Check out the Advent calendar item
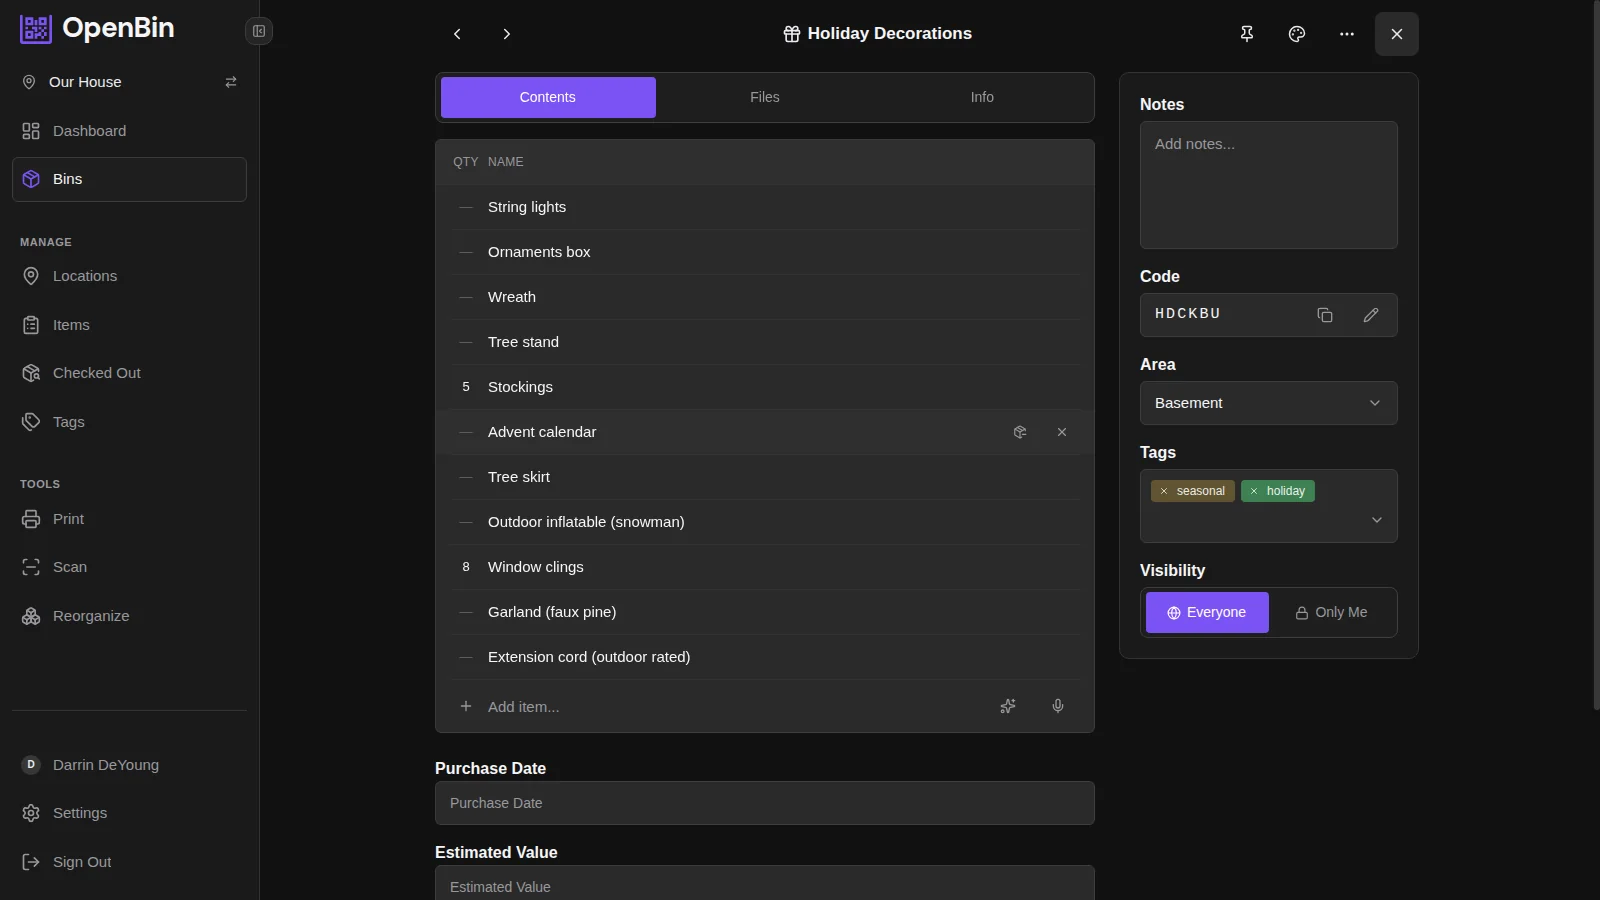This screenshot has width=1600, height=900. [1019, 432]
